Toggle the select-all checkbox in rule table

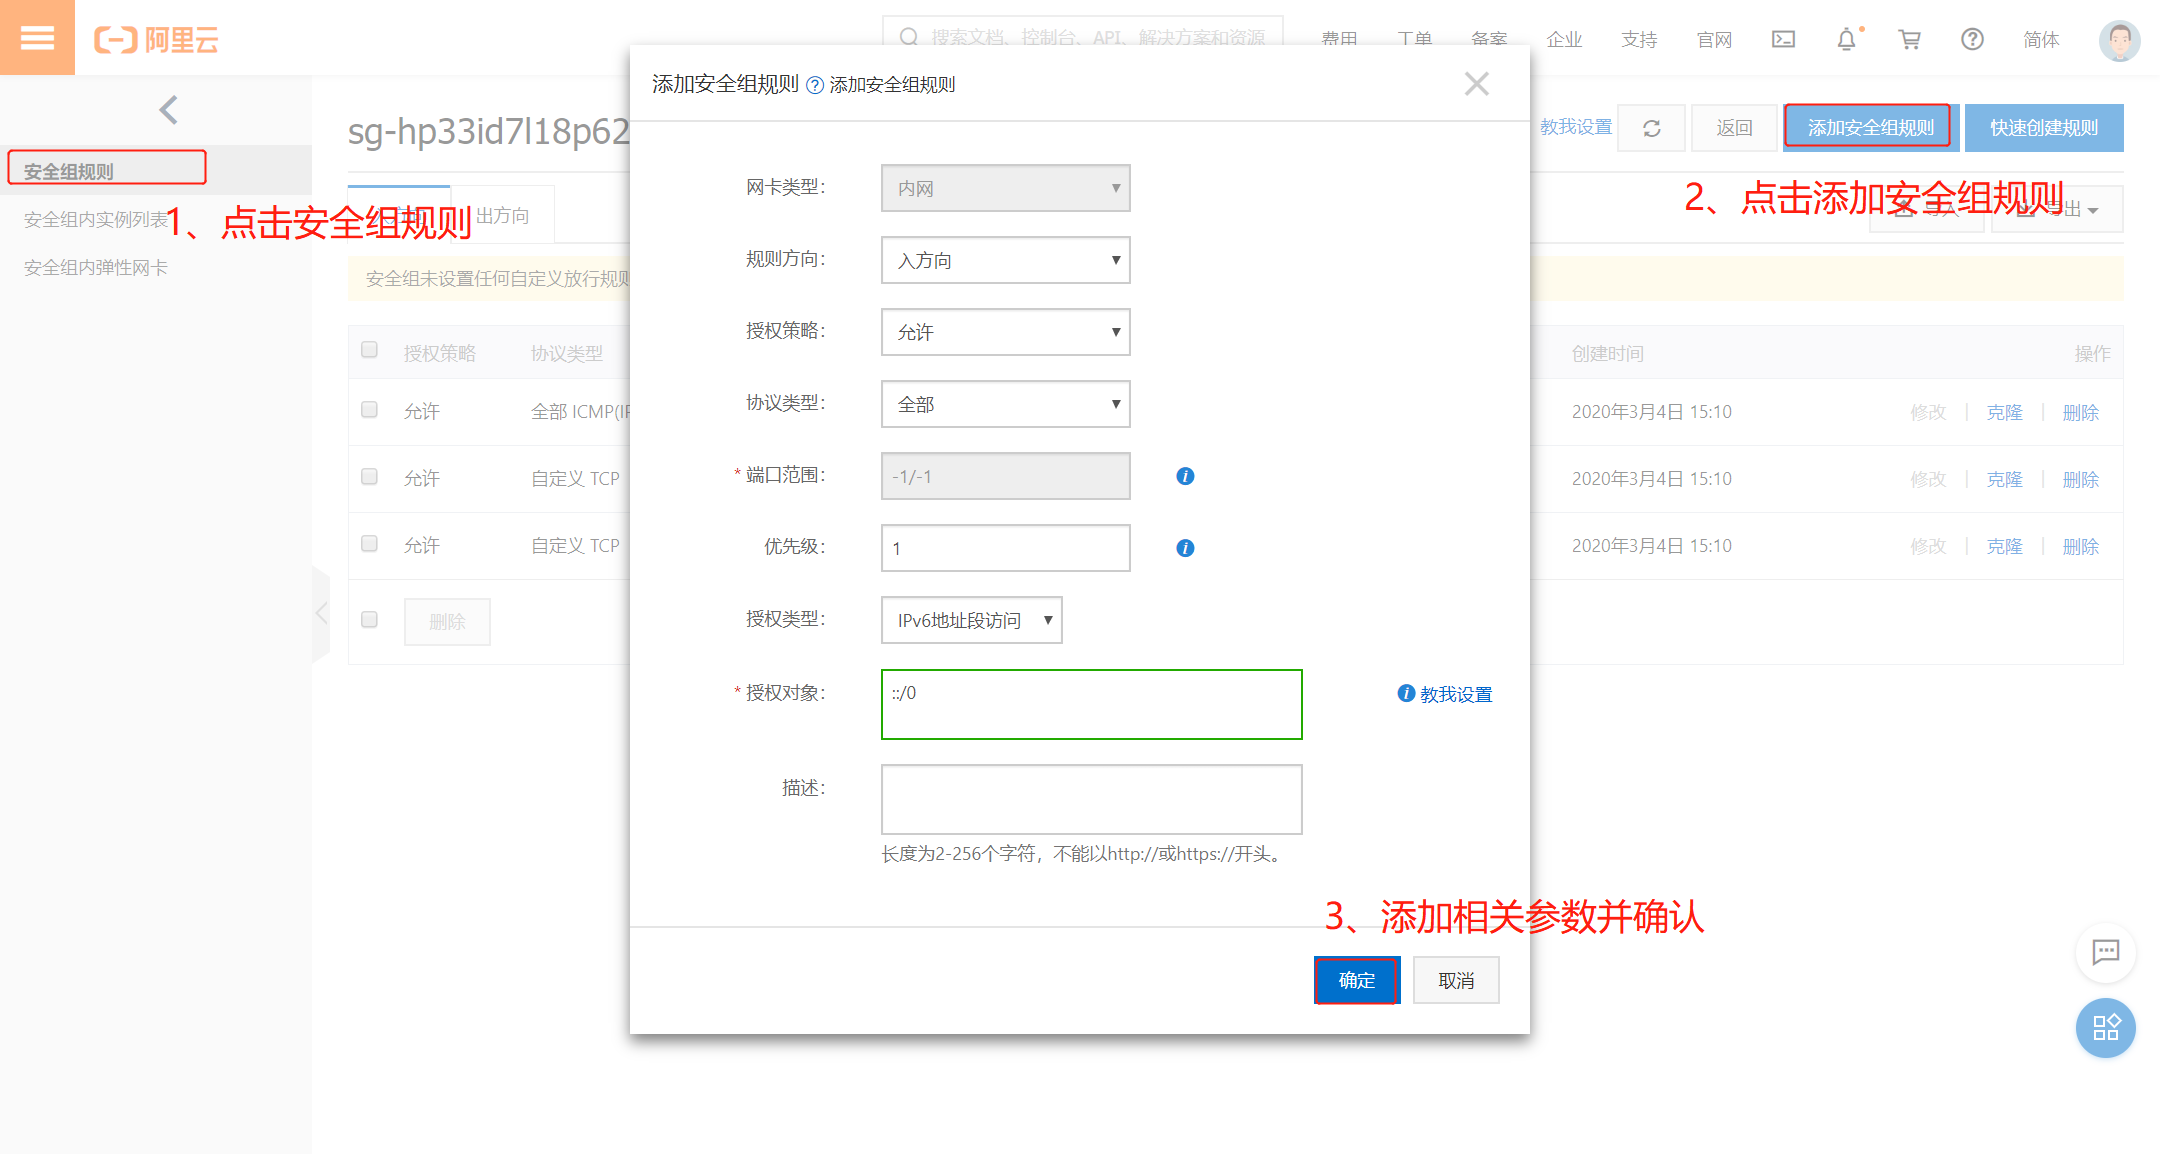click(x=369, y=350)
